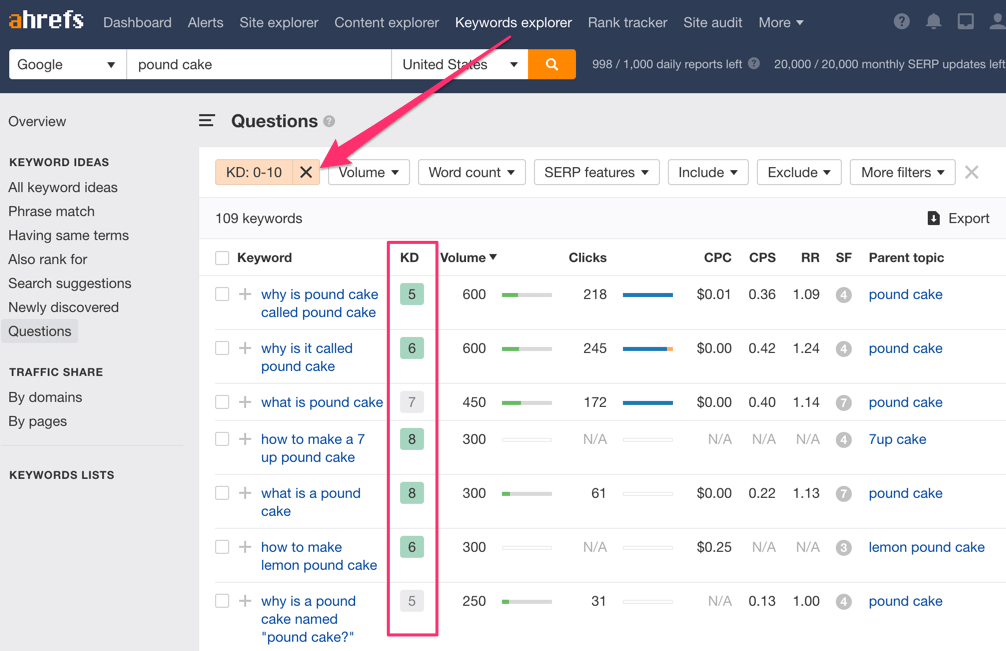This screenshot has height=651, width=1006.
Task: Click inside the 'pound cake' search field
Action: (250, 63)
